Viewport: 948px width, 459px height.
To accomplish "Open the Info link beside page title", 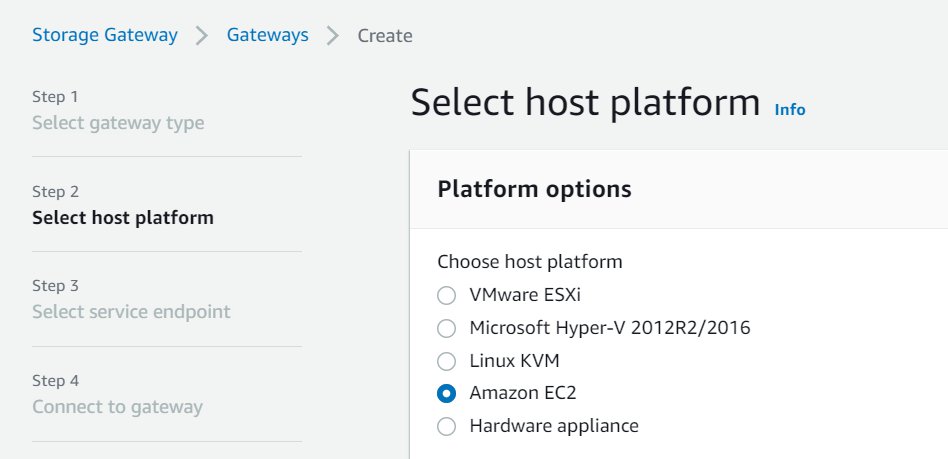I will tap(790, 109).
